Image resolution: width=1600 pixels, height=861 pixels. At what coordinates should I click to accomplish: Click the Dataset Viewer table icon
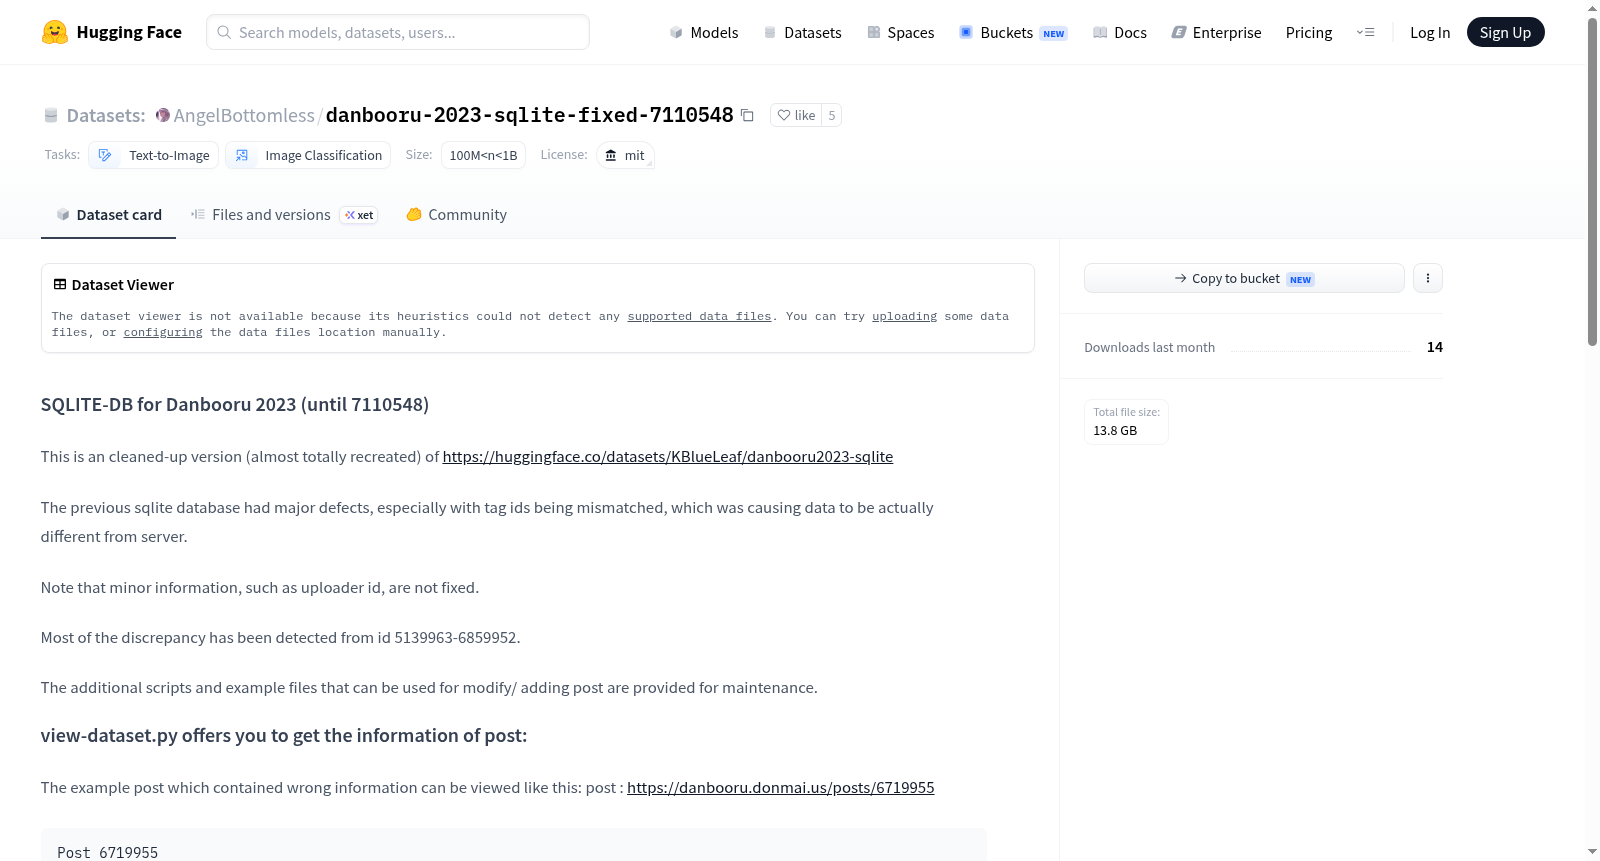tap(60, 284)
